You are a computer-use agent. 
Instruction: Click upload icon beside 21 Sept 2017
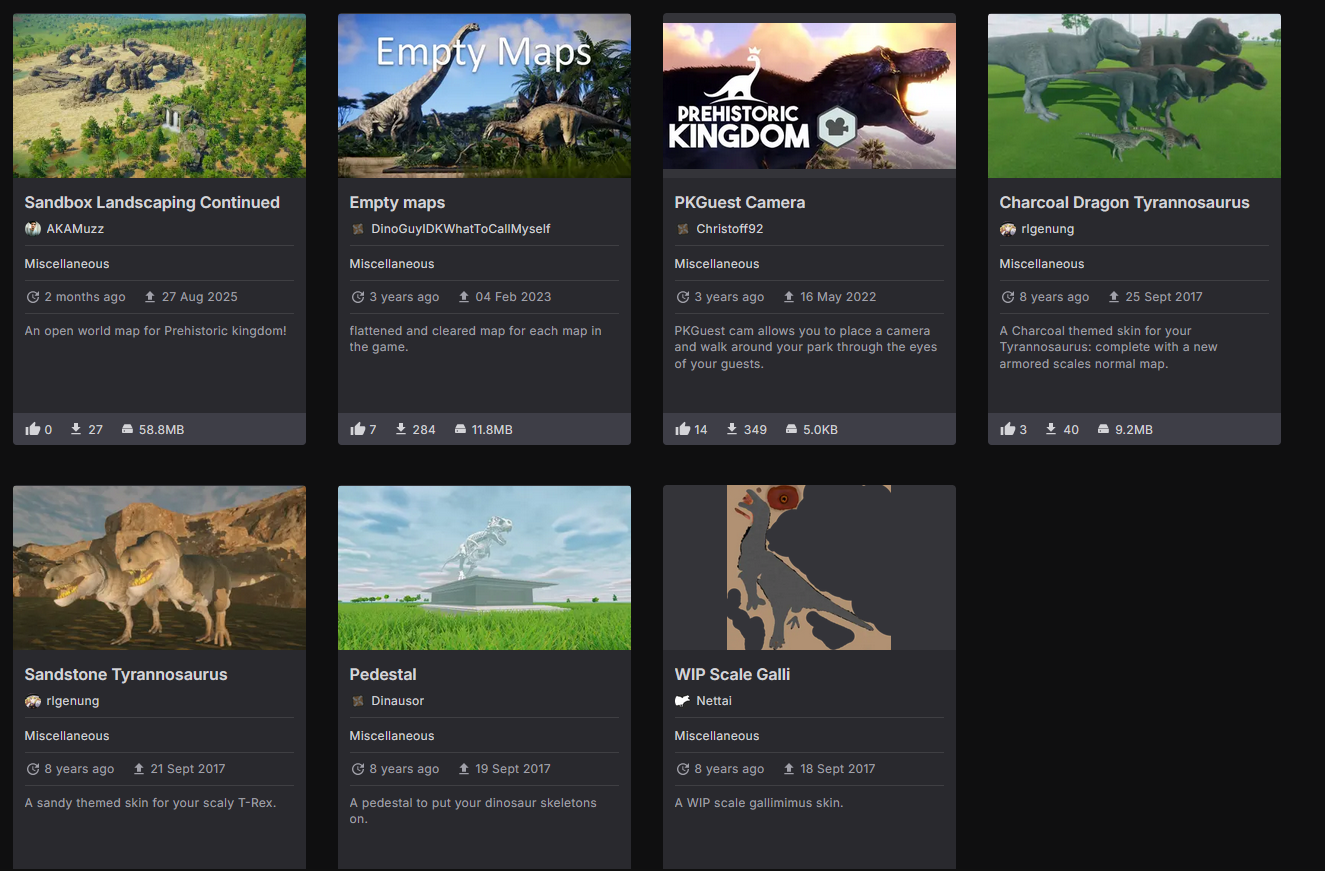pyautogui.click(x=139, y=769)
